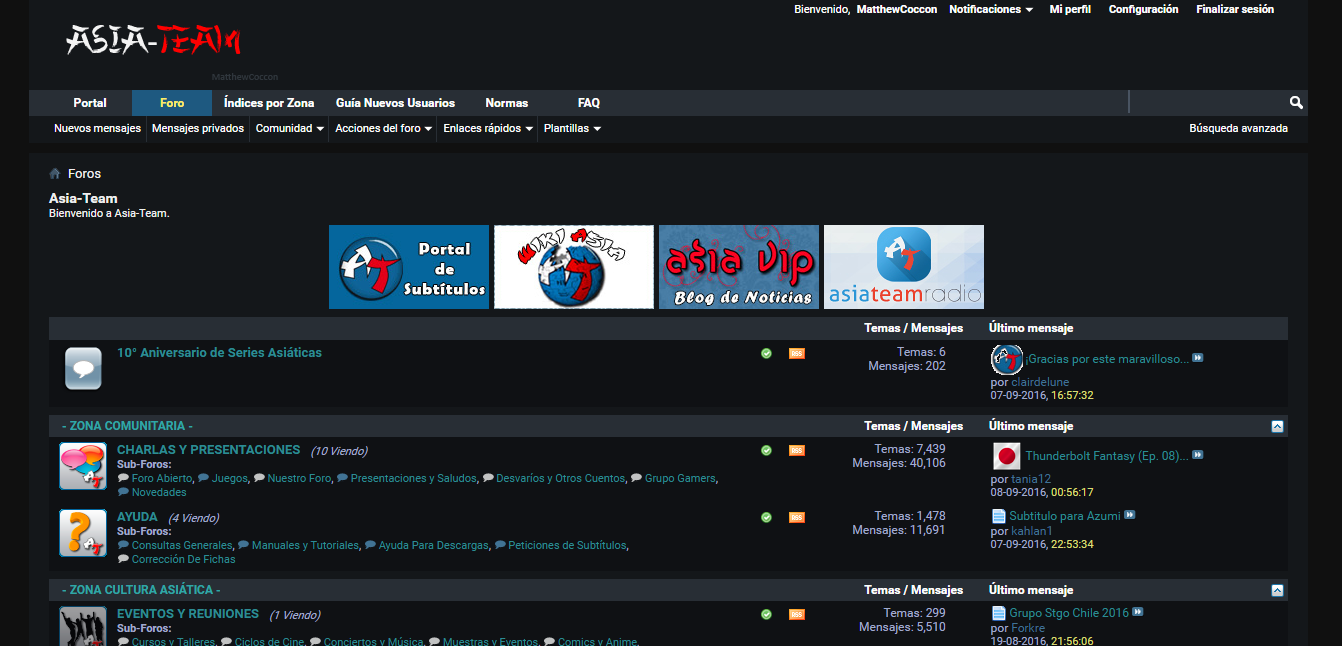Go to last post arrow for Subtitulo para Azumi
1342x646 pixels.
point(1130,515)
